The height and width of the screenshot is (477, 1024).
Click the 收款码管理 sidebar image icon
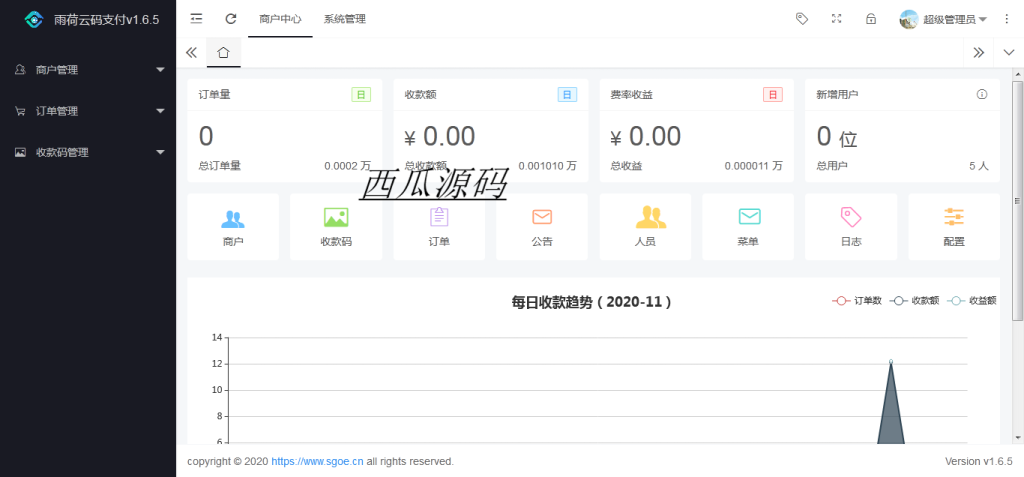tap(20, 152)
